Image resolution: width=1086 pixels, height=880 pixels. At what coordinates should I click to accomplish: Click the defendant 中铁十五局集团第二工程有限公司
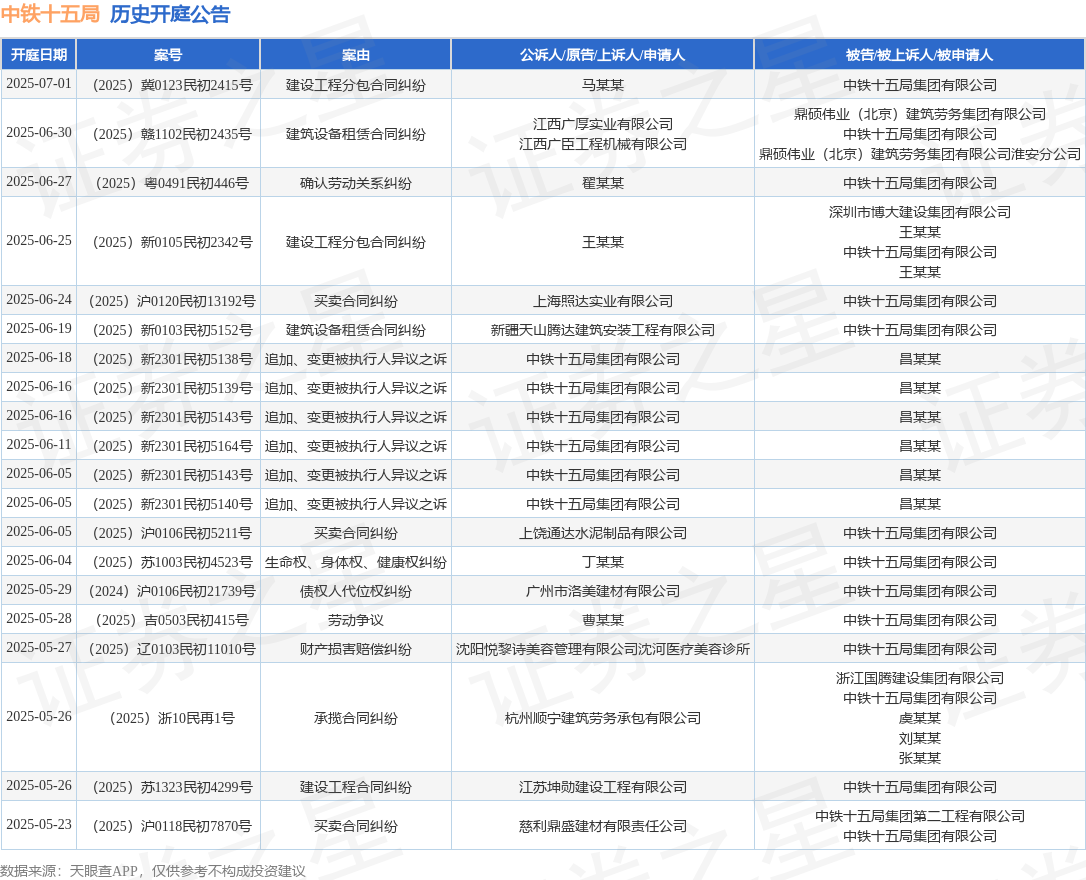point(920,817)
